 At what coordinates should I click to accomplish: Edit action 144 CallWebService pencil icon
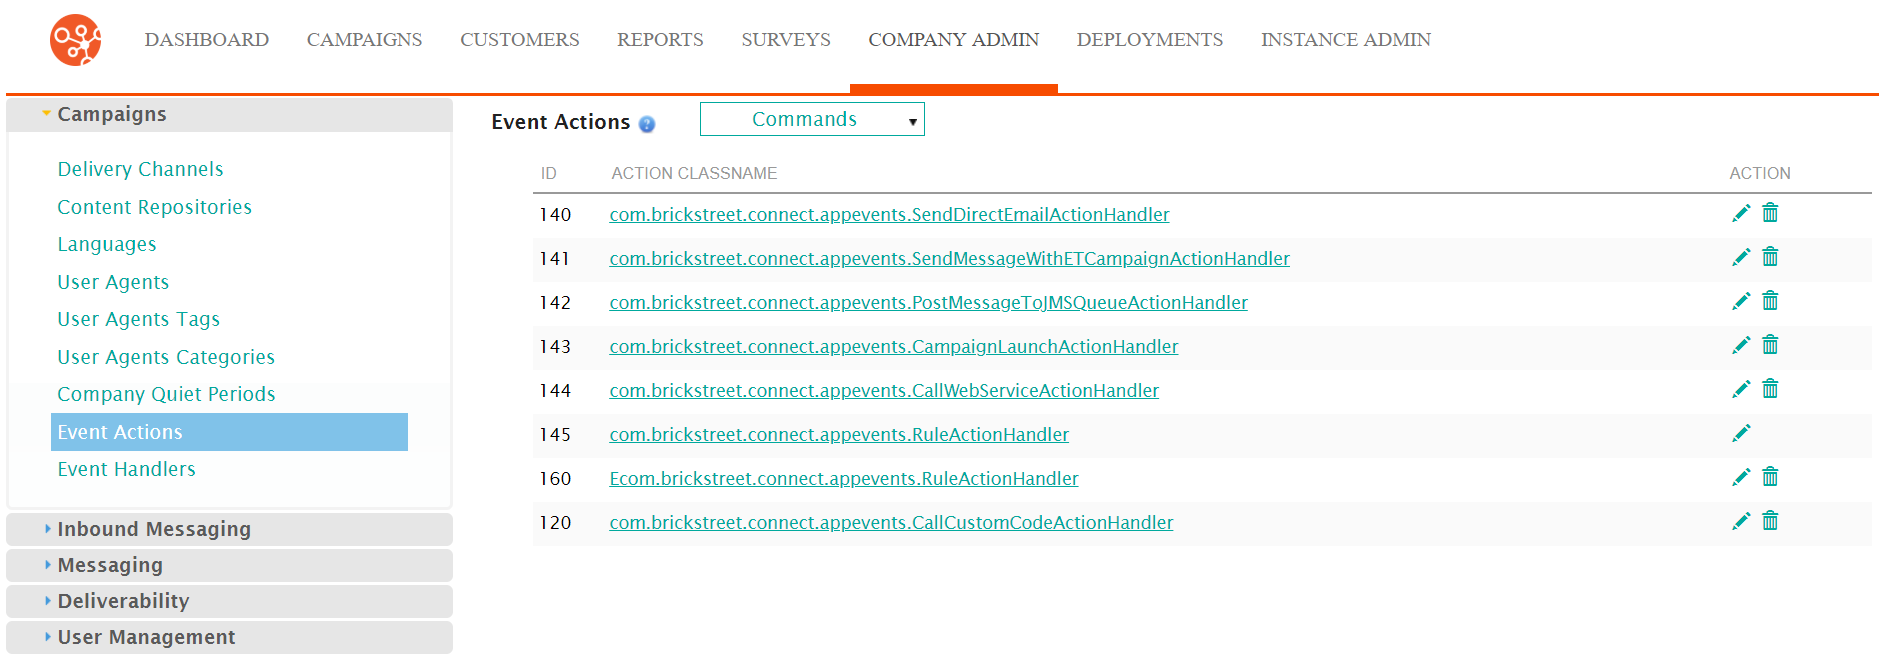1741,389
